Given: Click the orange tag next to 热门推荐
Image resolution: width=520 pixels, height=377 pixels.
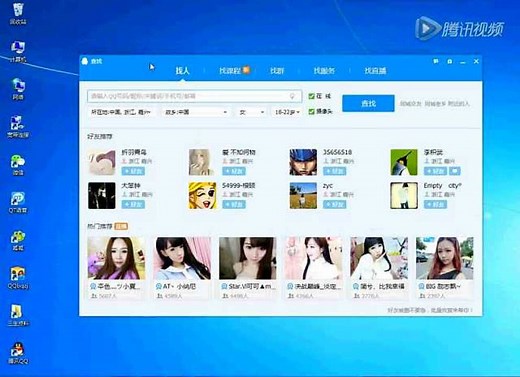Looking at the screenshot, I should tap(121, 226).
